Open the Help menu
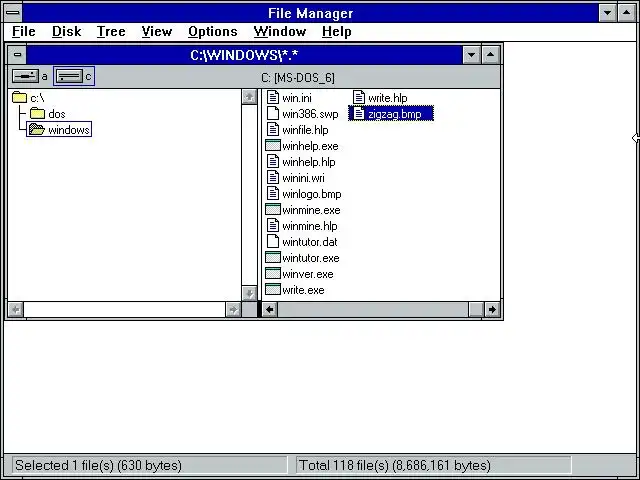This screenshot has height=480, width=640. (x=336, y=31)
